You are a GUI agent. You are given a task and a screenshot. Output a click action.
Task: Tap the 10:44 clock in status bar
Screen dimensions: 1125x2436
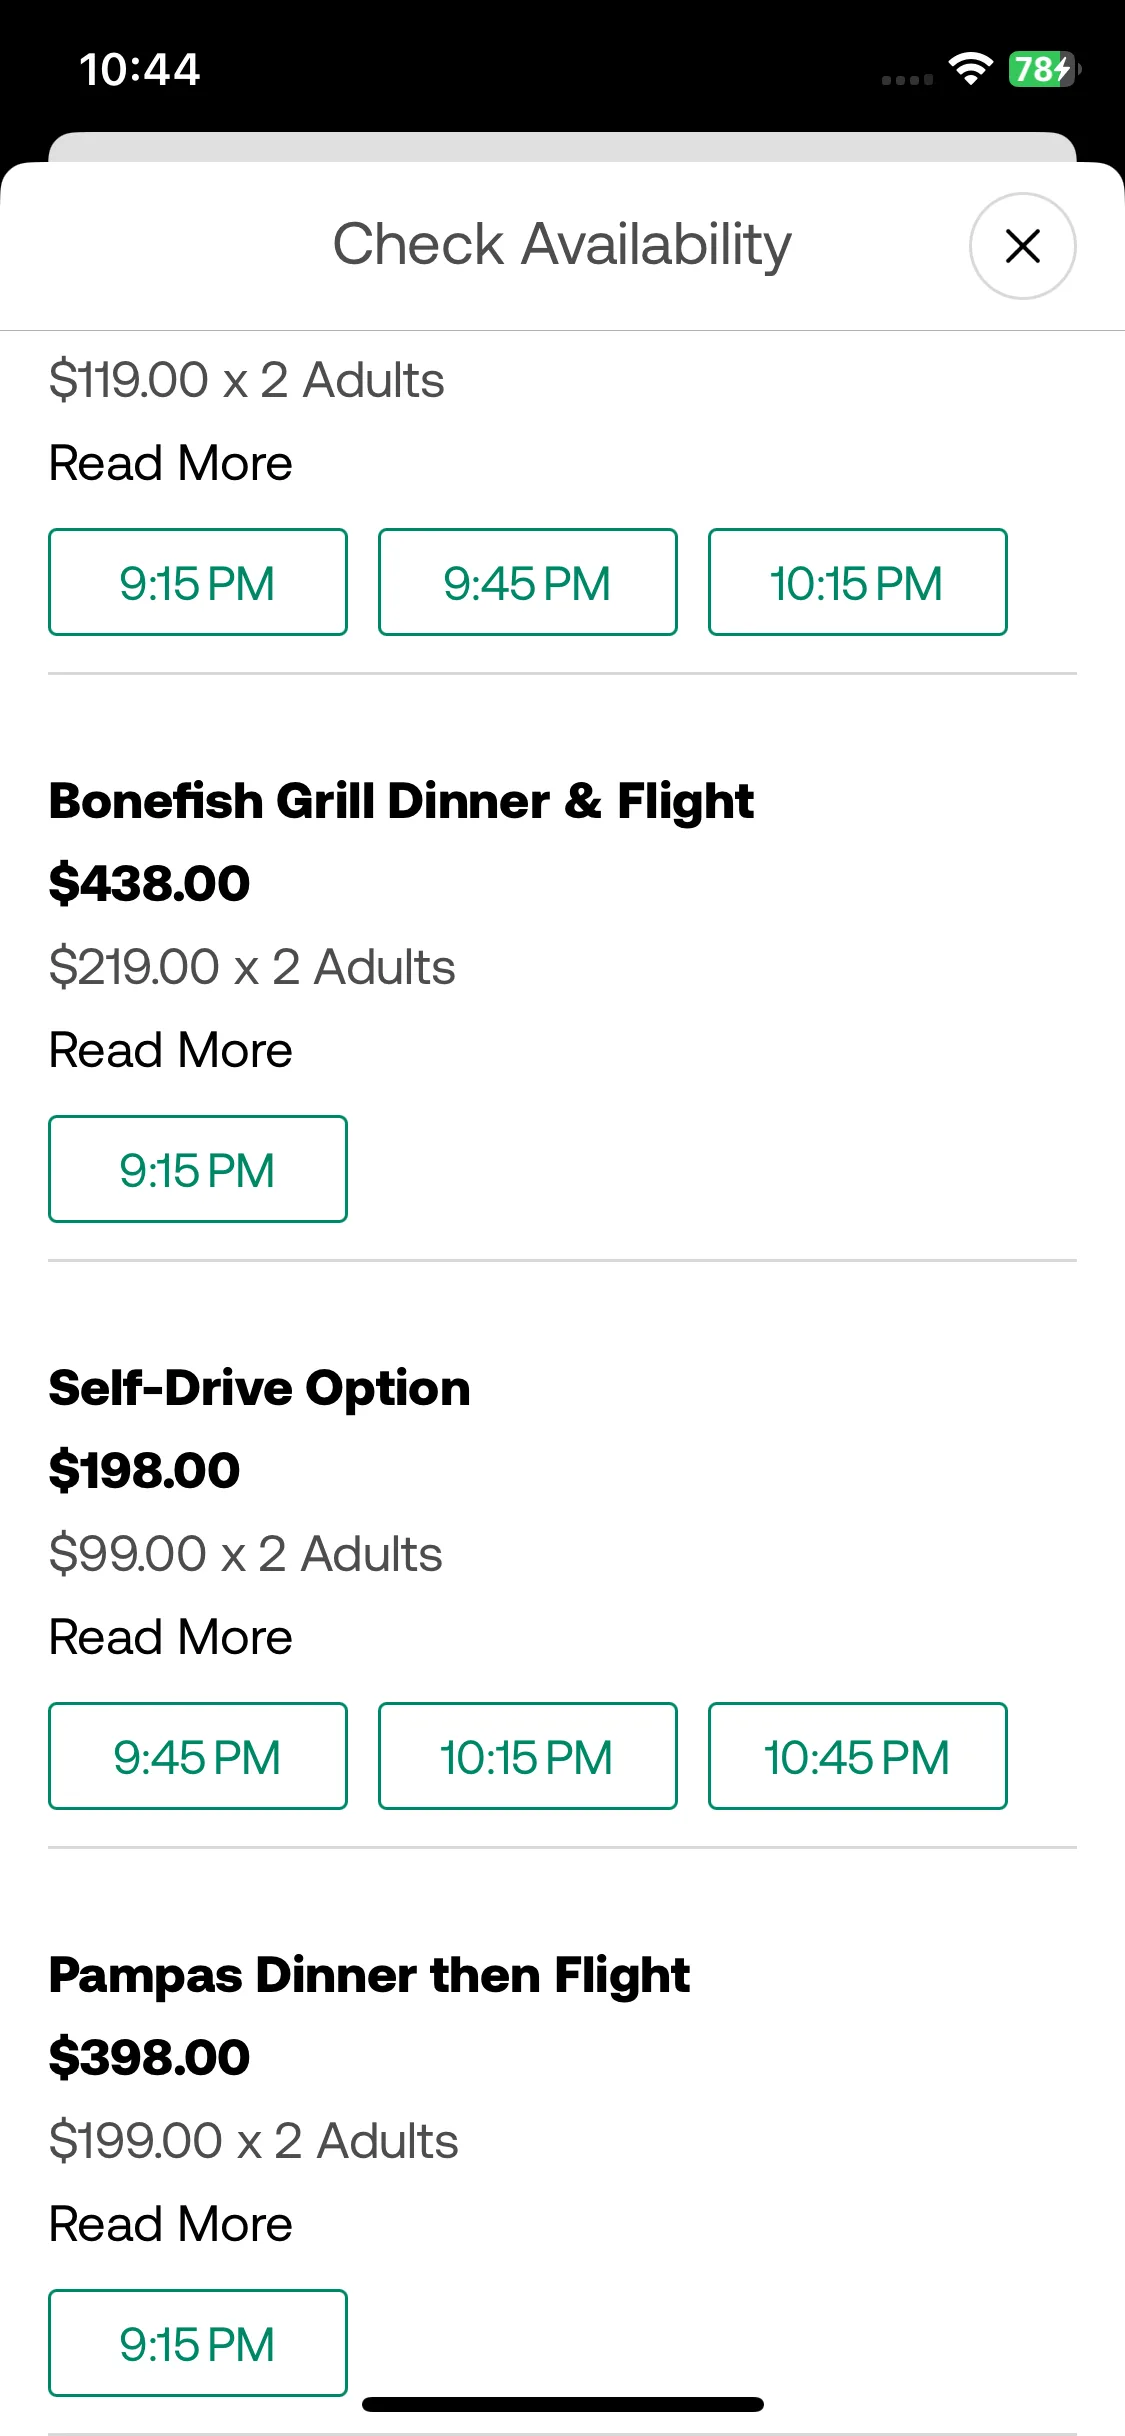pos(140,70)
